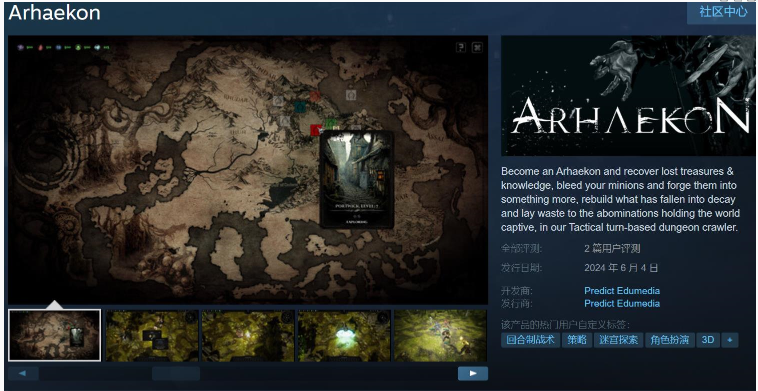Open the 社区中心 community hub button
758x391 pixels.
(722, 12)
